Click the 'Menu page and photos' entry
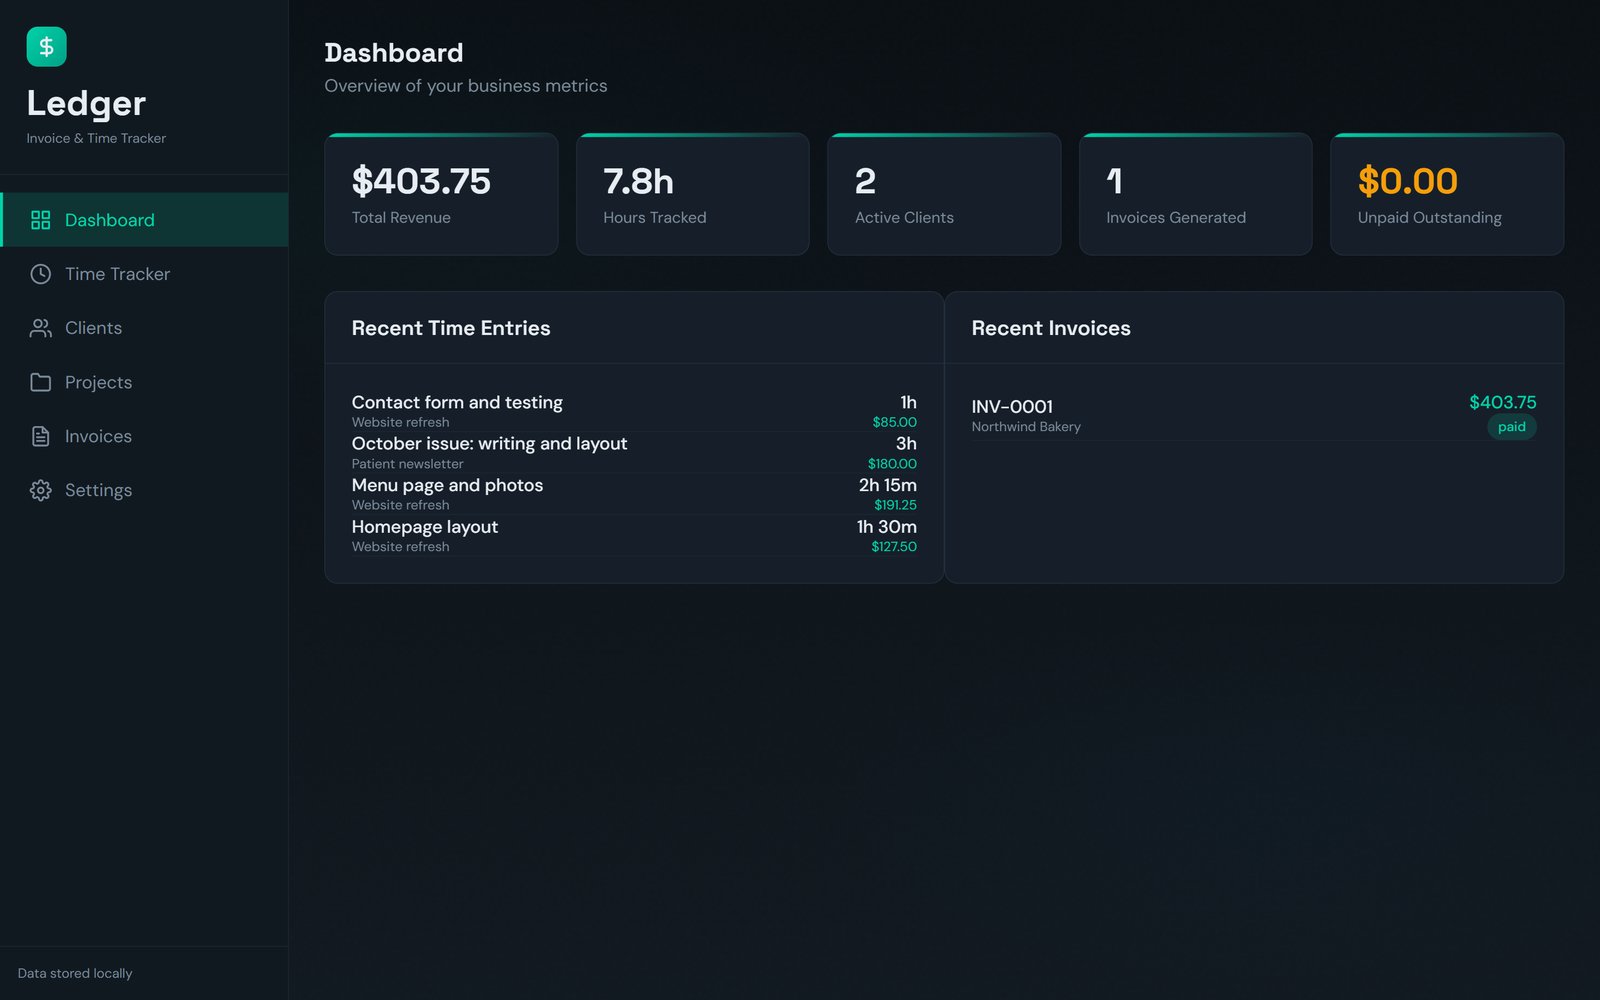 click(x=634, y=494)
